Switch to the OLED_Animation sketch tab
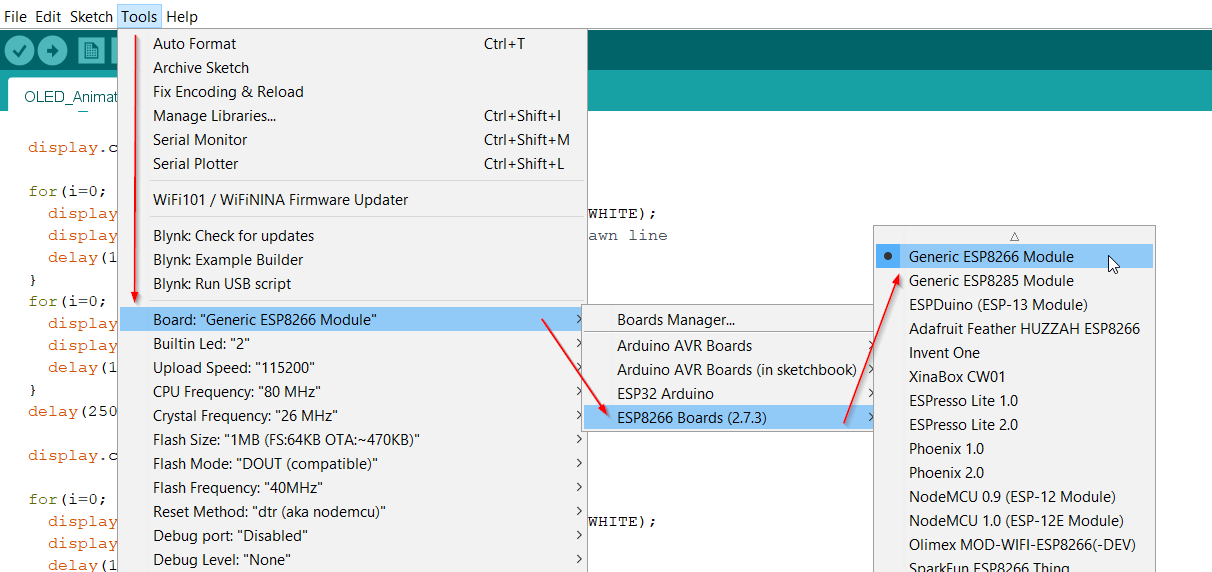This screenshot has height=572, width=1212. 70,97
